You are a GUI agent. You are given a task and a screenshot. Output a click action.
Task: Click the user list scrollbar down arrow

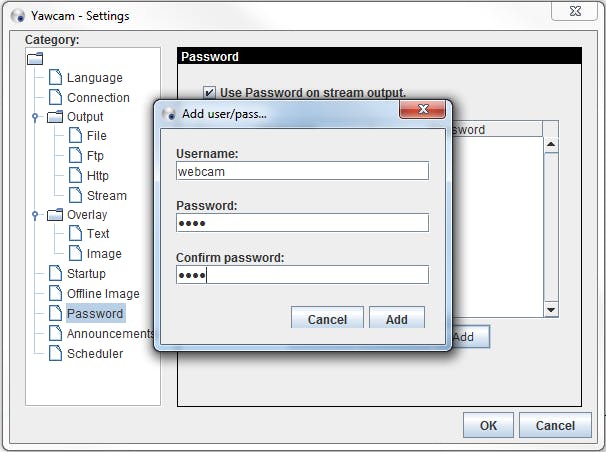pyautogui.click(x=551, y=310)
